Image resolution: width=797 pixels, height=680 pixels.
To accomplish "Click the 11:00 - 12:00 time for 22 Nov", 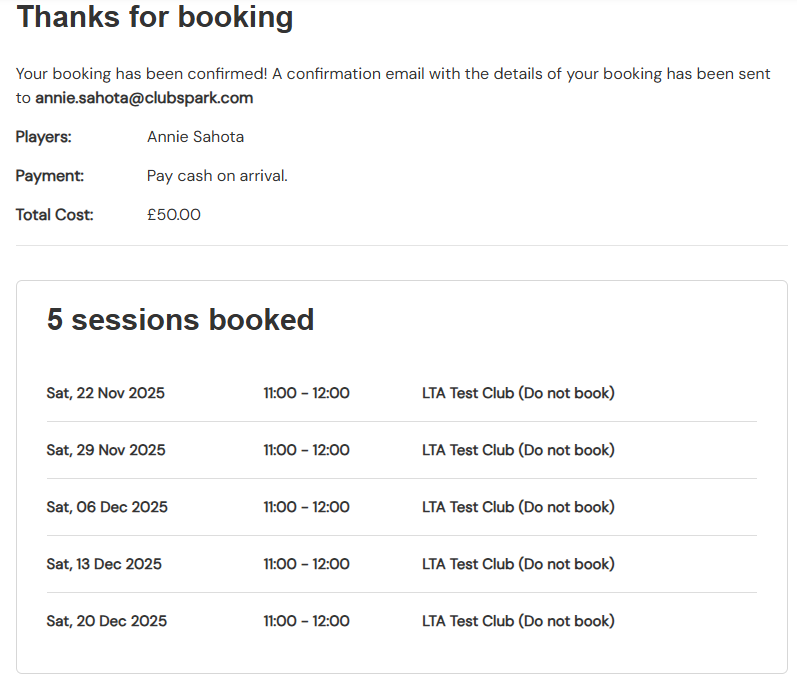I will tap(306, 393).
